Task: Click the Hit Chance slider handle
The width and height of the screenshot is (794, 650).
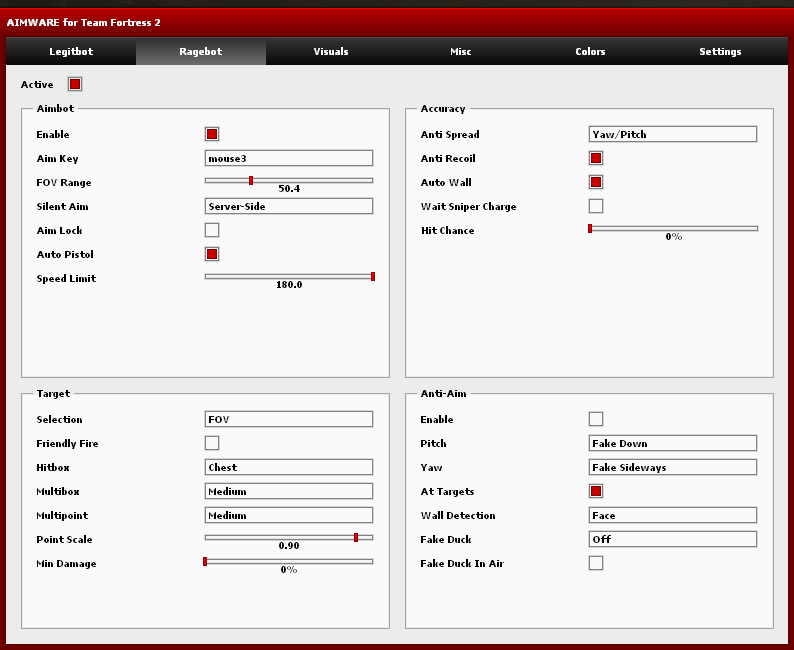Action: point(590,228)
